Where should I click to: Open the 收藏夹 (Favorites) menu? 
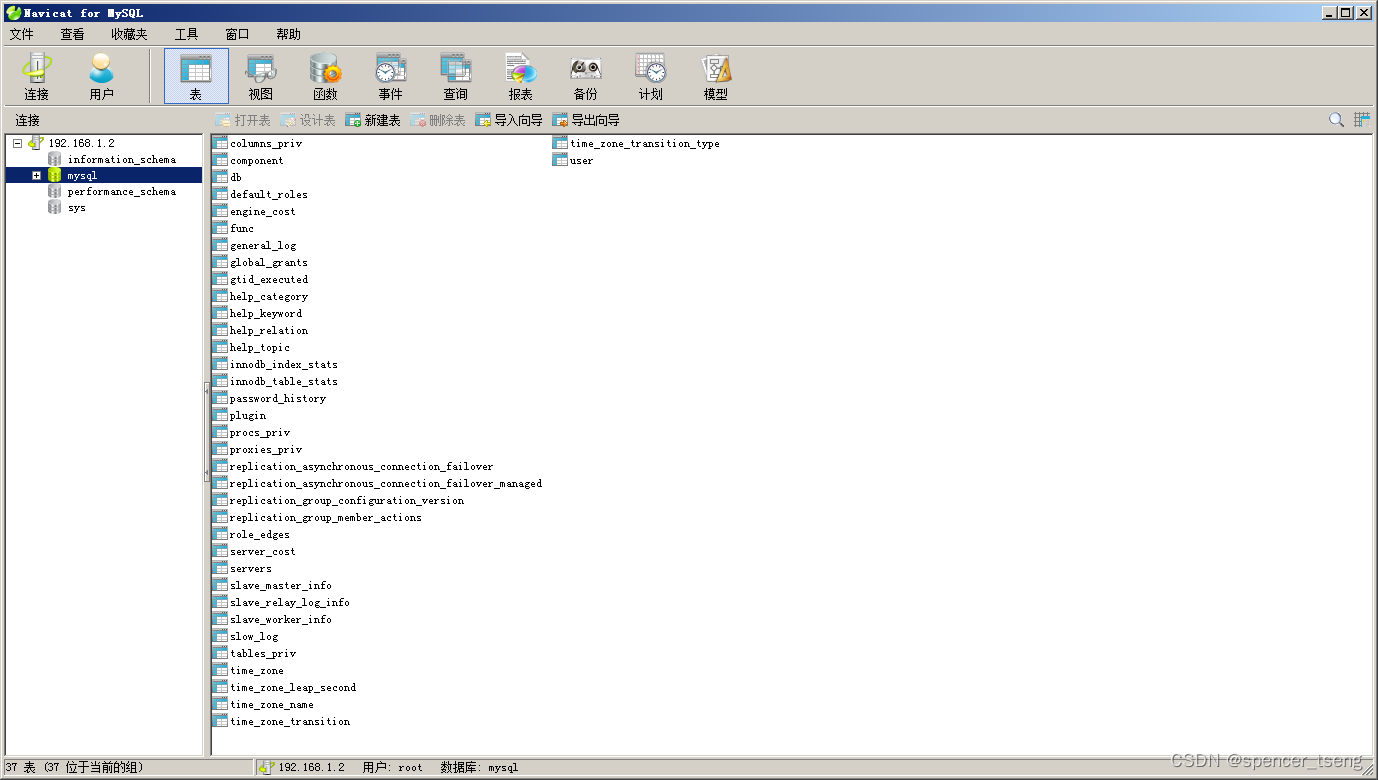[x=128, y=33]
